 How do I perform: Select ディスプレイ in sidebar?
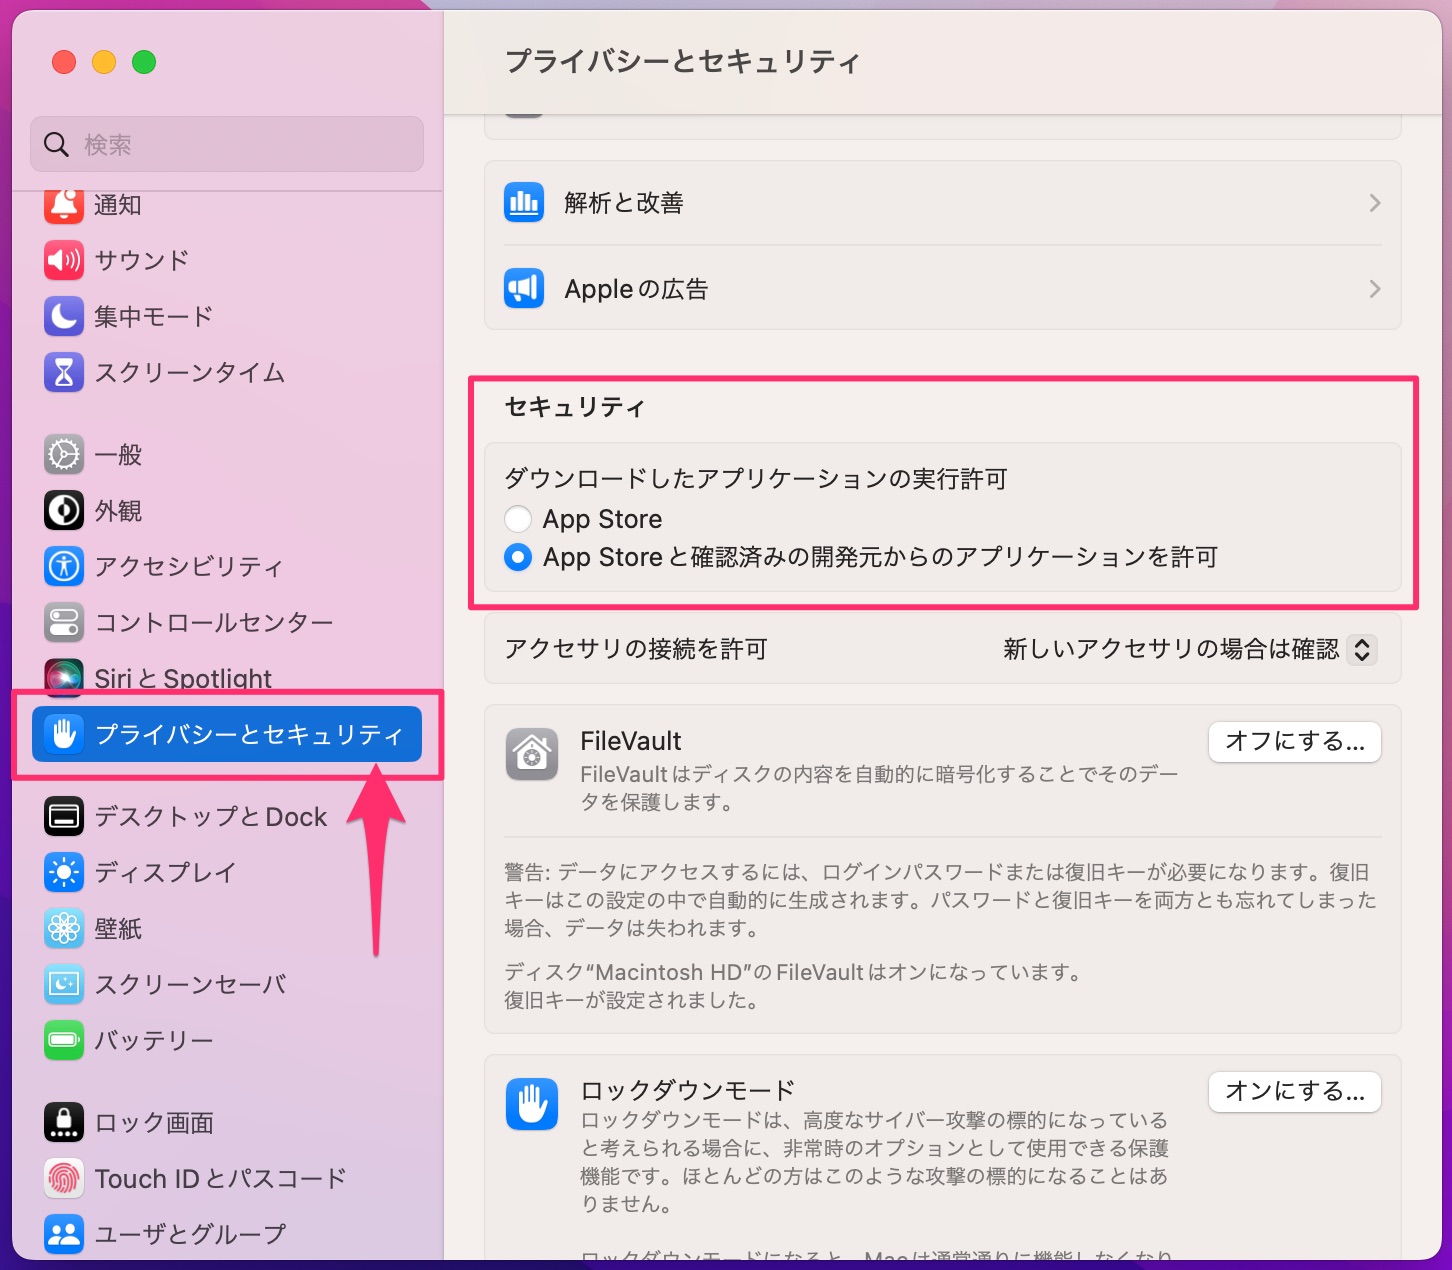[227, 872]
